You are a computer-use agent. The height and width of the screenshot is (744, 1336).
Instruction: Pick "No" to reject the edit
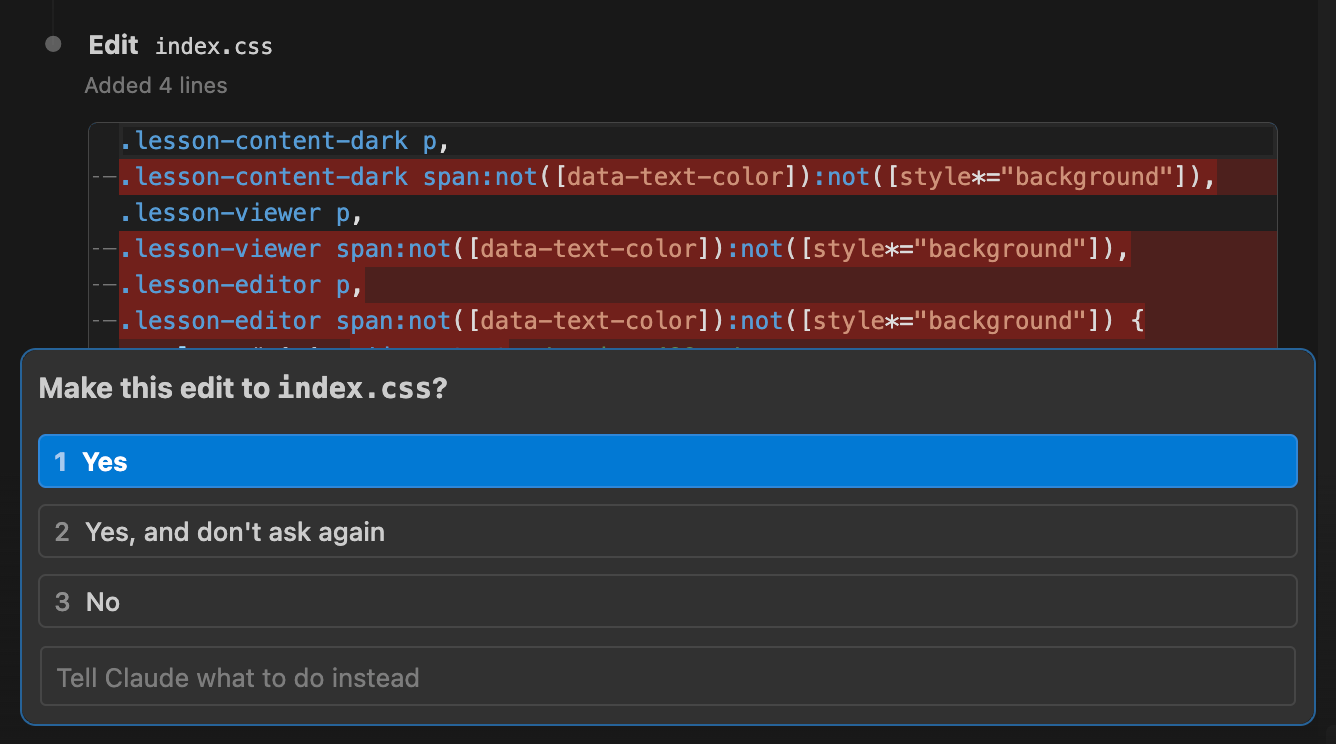(667, 601)
